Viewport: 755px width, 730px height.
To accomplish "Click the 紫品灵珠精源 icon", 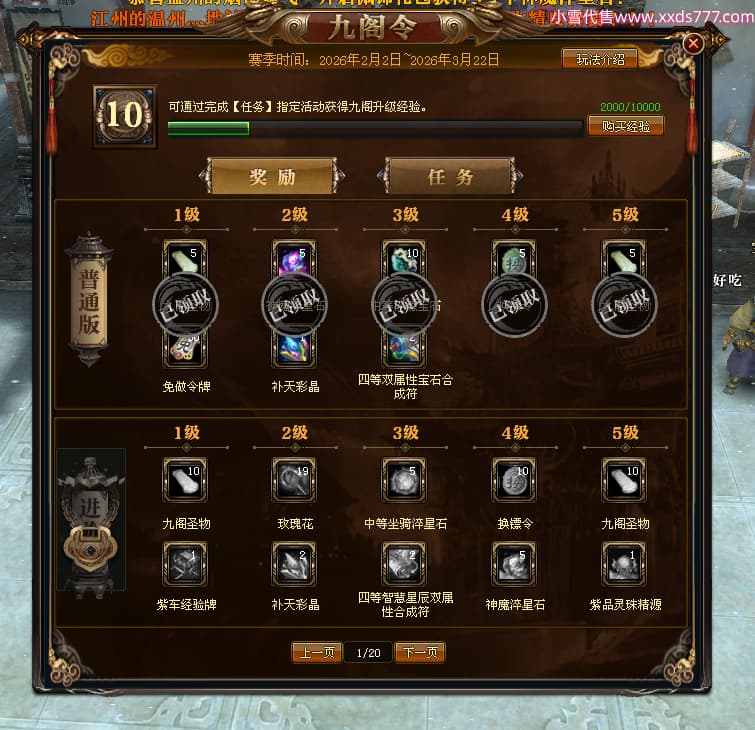I will (x=624, y=564).
